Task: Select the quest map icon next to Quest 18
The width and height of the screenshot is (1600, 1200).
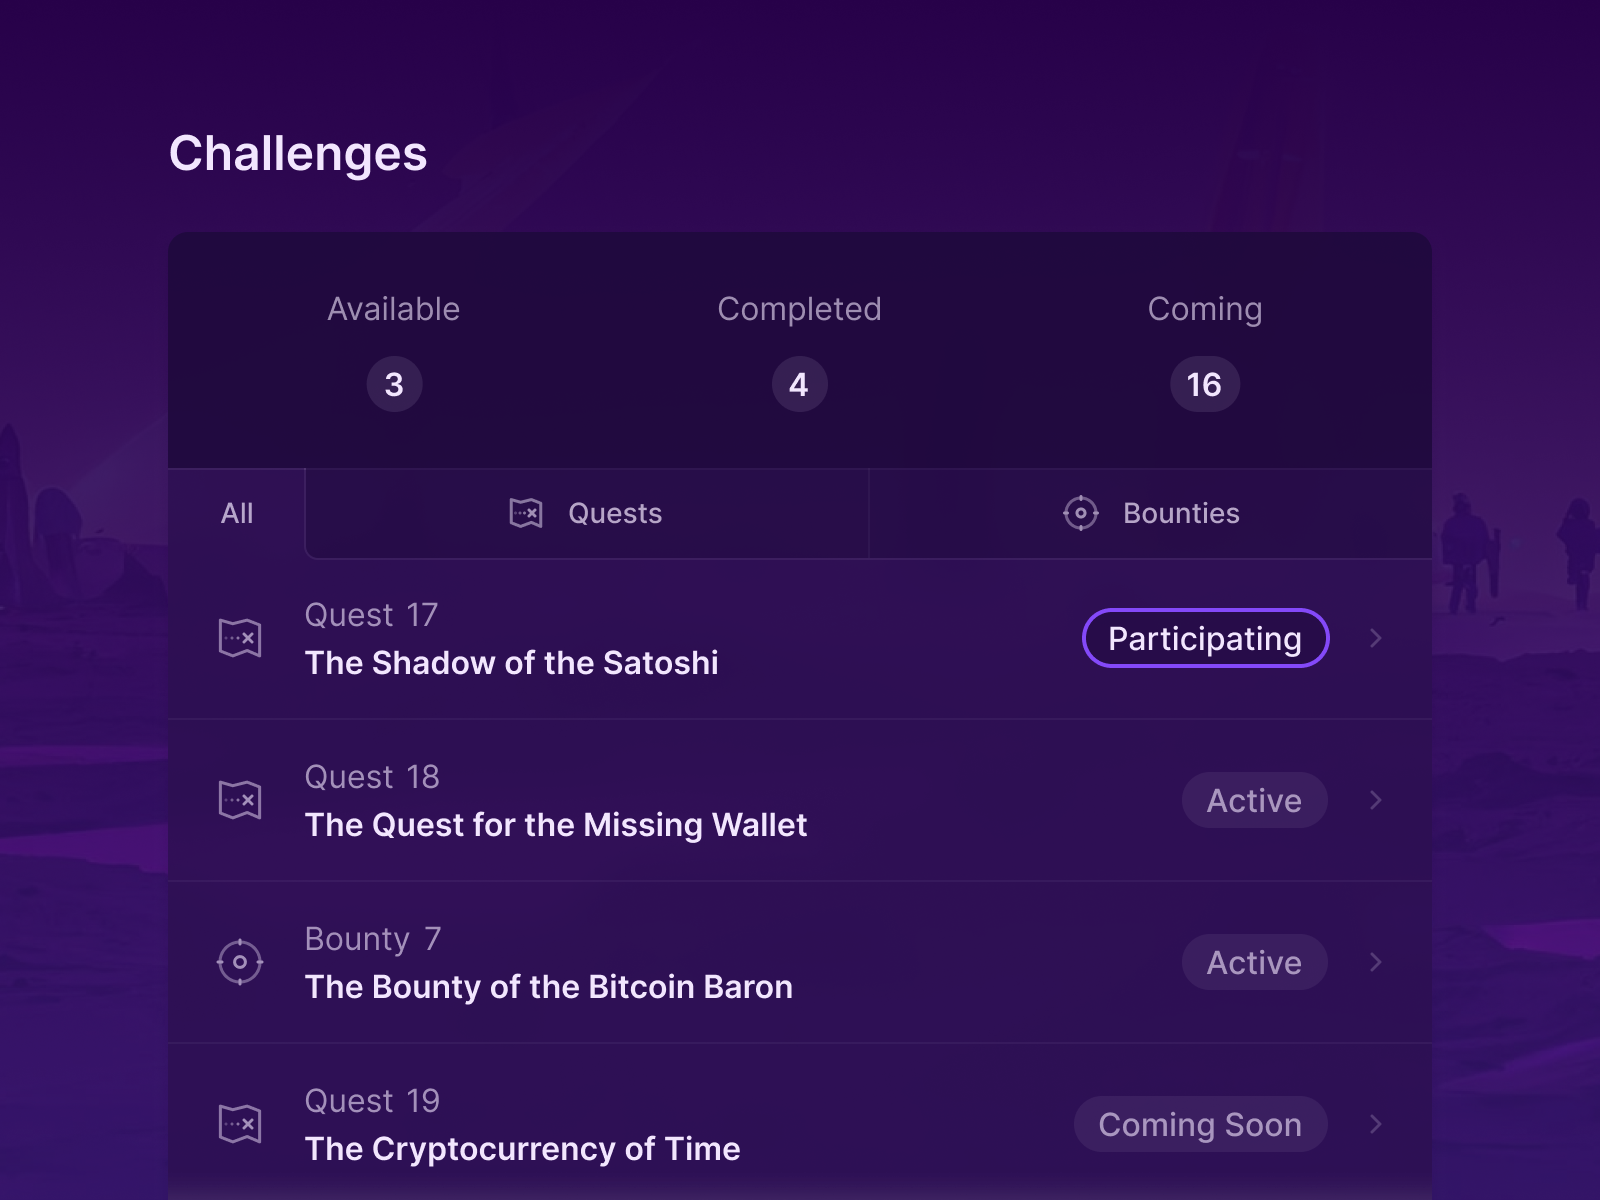Action: point(240,799)
